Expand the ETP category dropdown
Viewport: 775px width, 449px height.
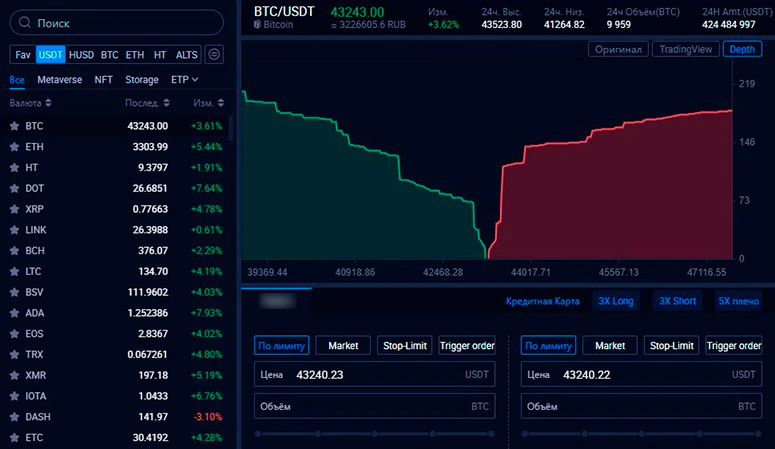click(x=184, y=80)
